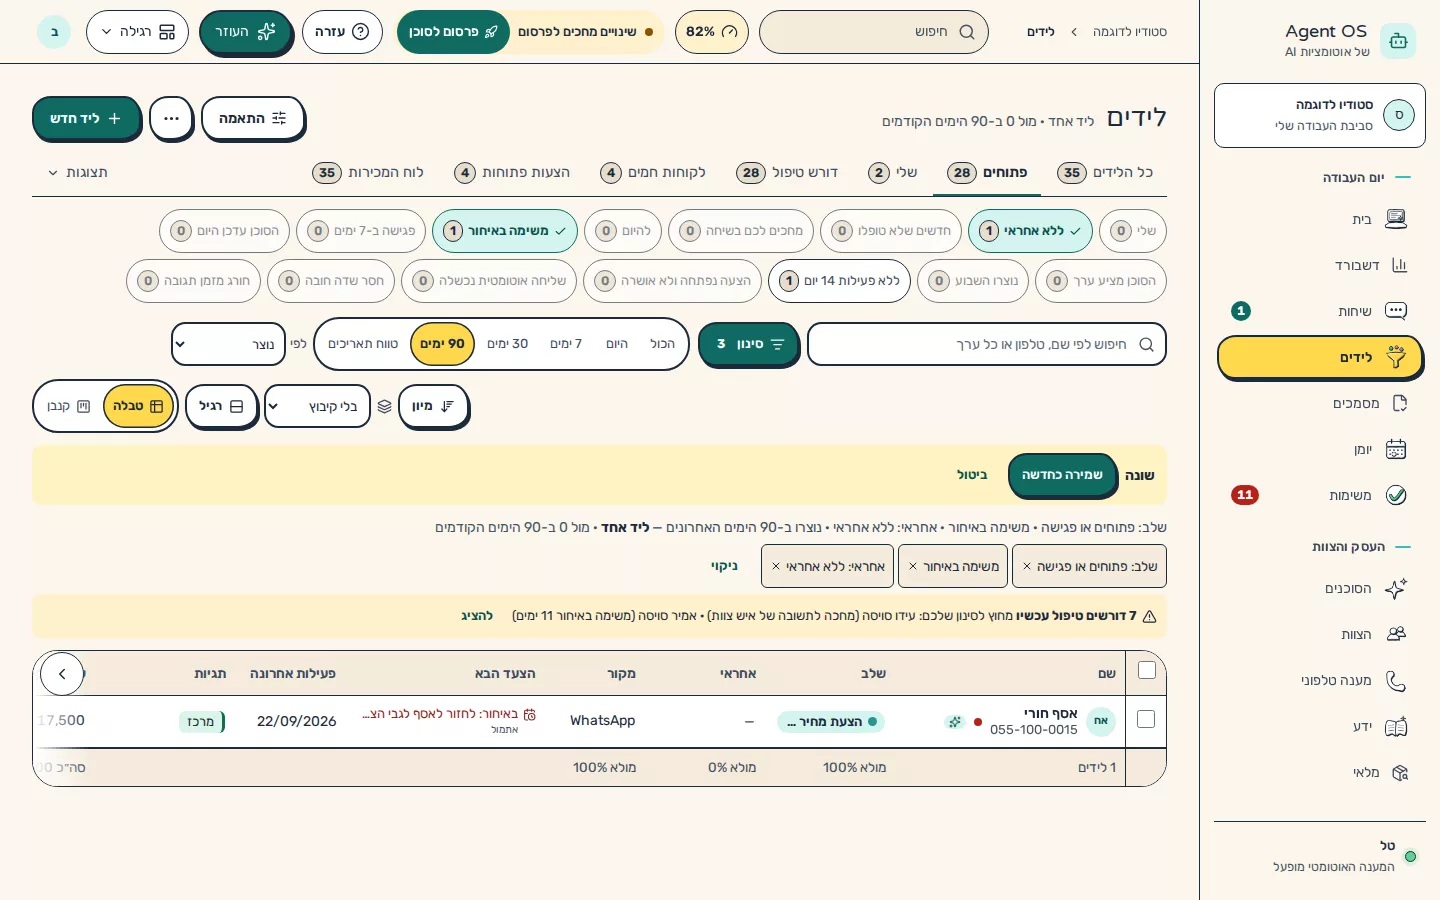Open the סינון filter panel
This screenshot has height=900, width=1440.
[x=748, y=344]
